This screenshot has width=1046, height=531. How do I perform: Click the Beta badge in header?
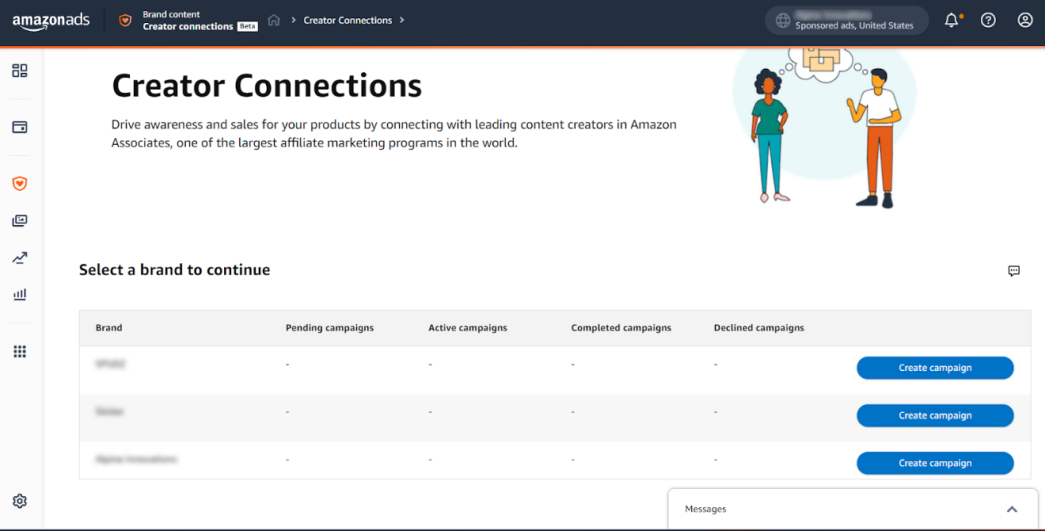pyautogui.click(x=247, y=27)
